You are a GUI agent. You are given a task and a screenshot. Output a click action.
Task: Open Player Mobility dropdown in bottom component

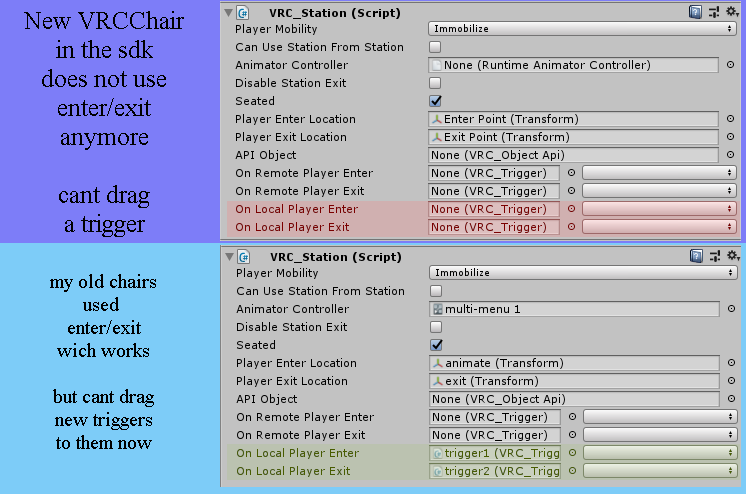point(583,273)
